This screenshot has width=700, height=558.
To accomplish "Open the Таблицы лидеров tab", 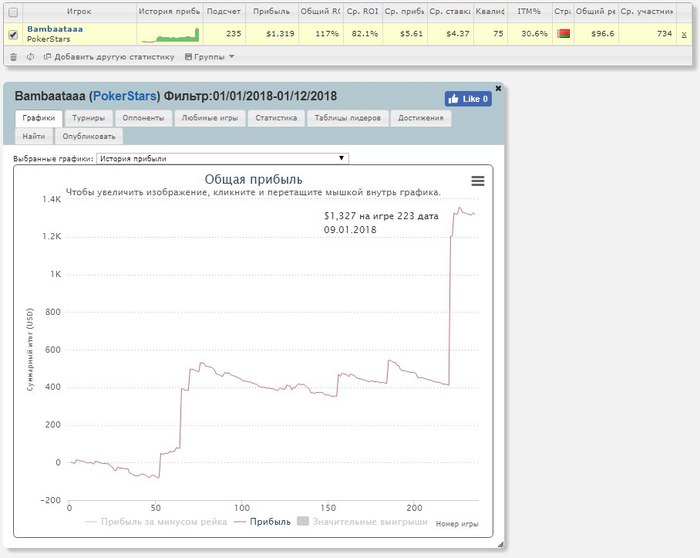I will (347, 118).
